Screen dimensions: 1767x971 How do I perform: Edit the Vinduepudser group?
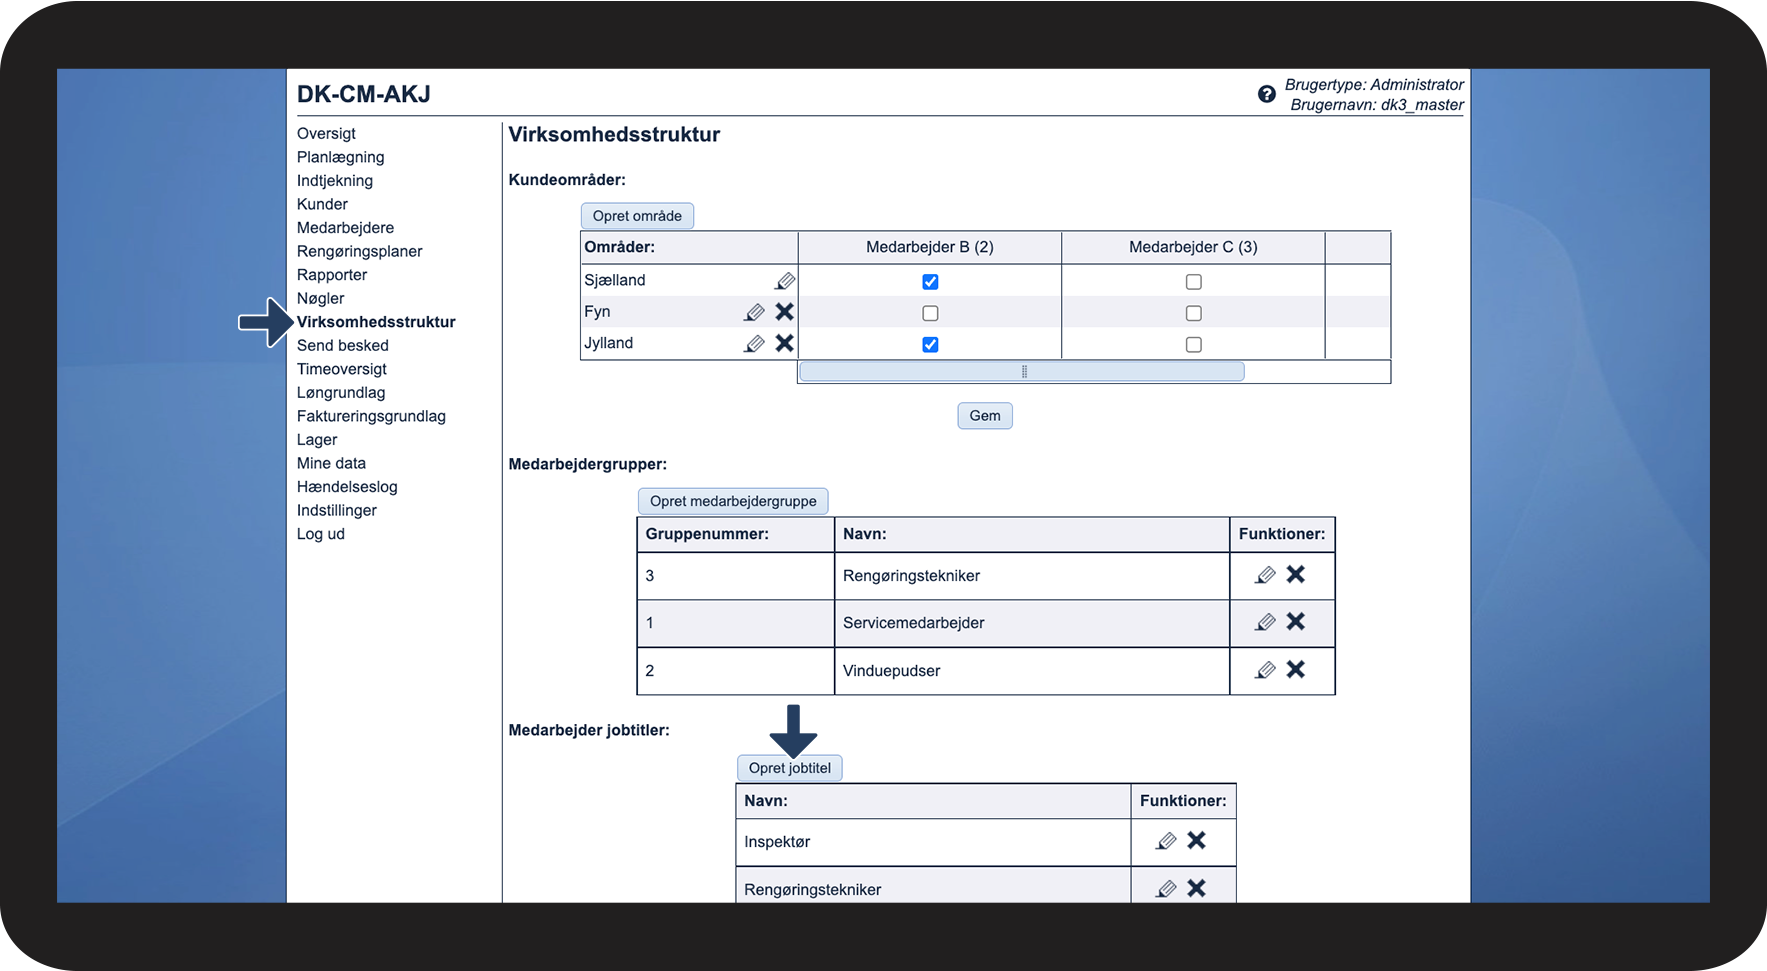coord(1265,670)
